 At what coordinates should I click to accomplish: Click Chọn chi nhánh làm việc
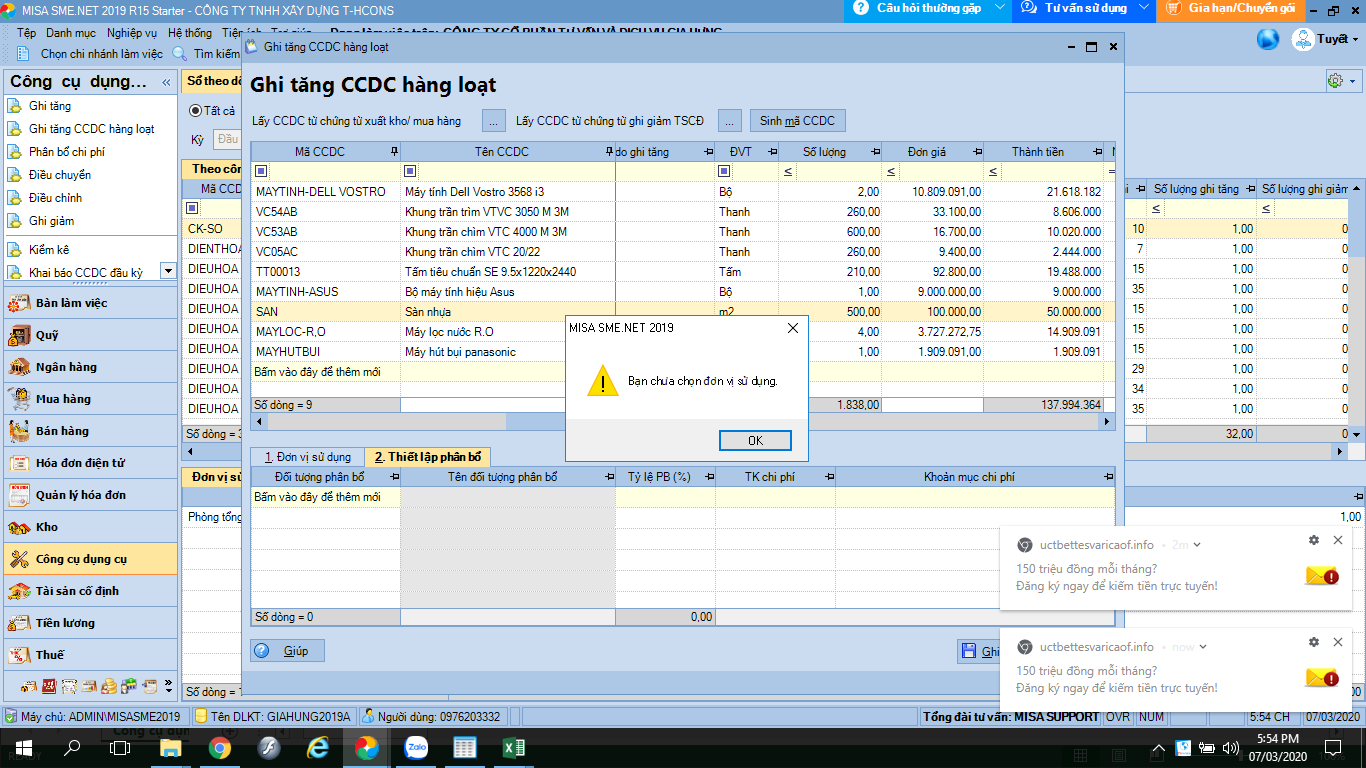[91, 54]
